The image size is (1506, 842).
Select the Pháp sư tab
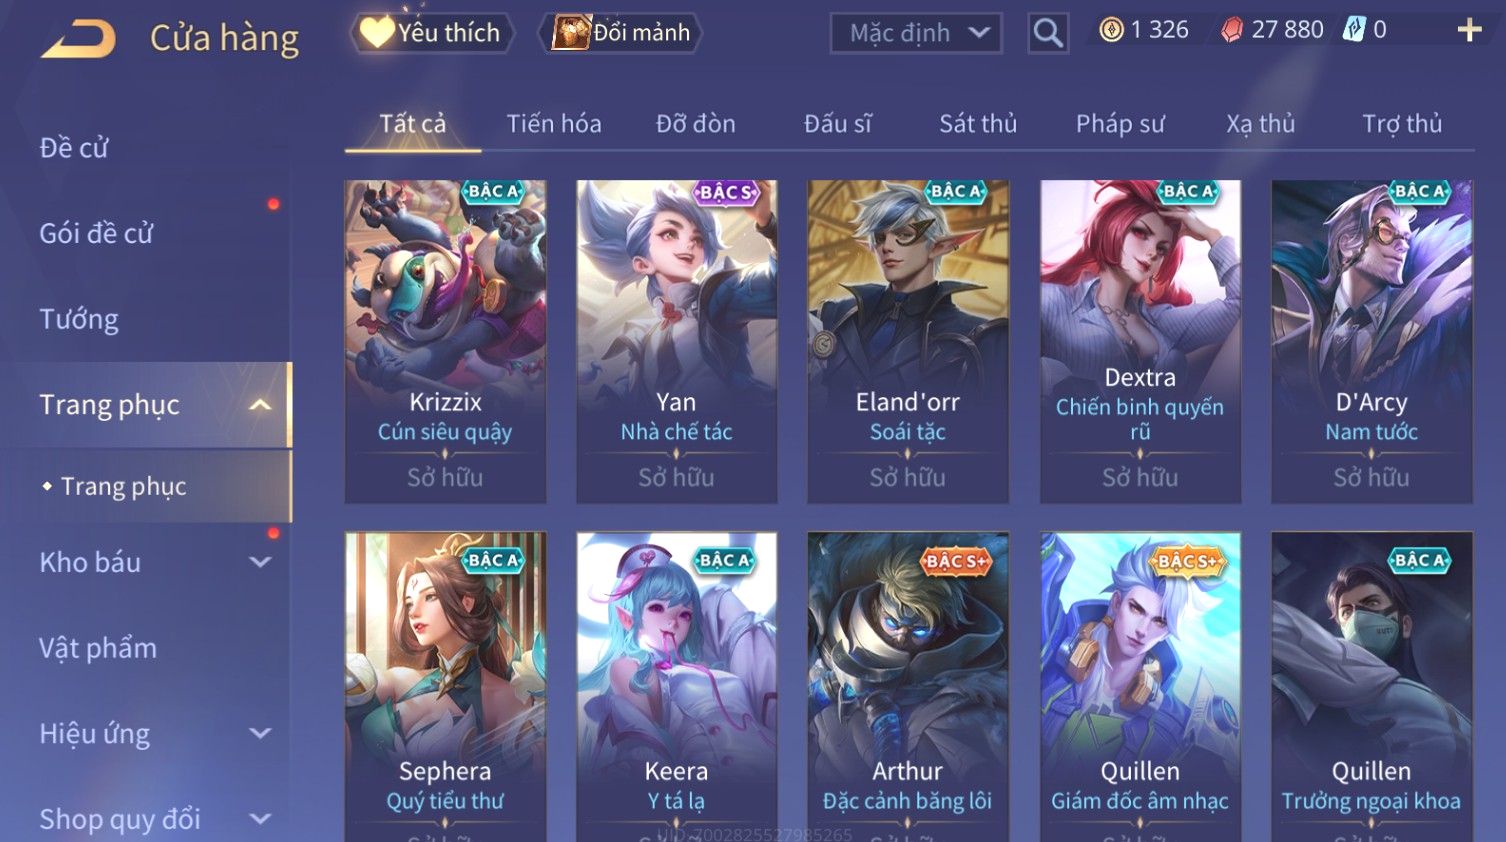click(1120, 124)
